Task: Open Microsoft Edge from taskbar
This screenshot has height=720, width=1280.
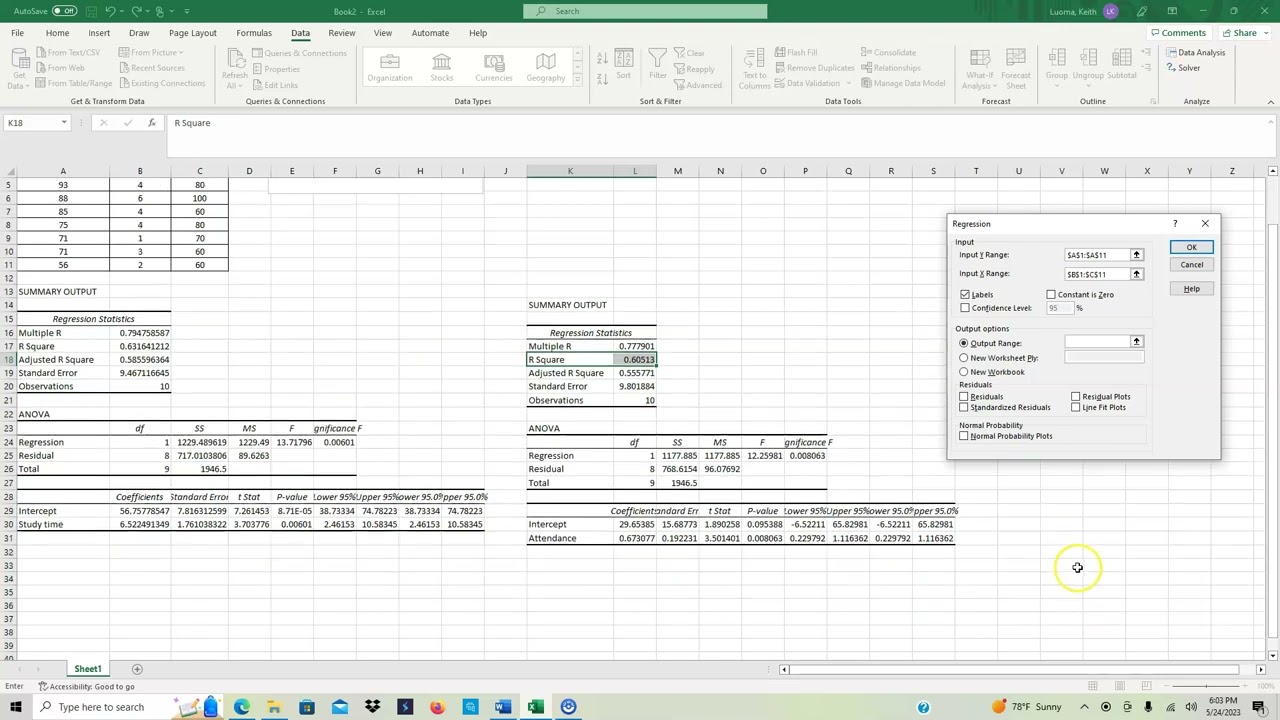Action: tap(241, 707)
